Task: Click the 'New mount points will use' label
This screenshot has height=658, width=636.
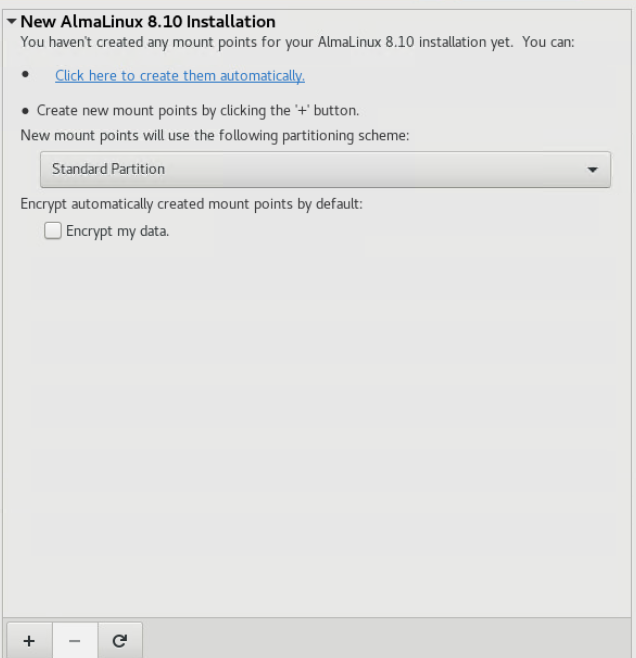Action: 215,134
